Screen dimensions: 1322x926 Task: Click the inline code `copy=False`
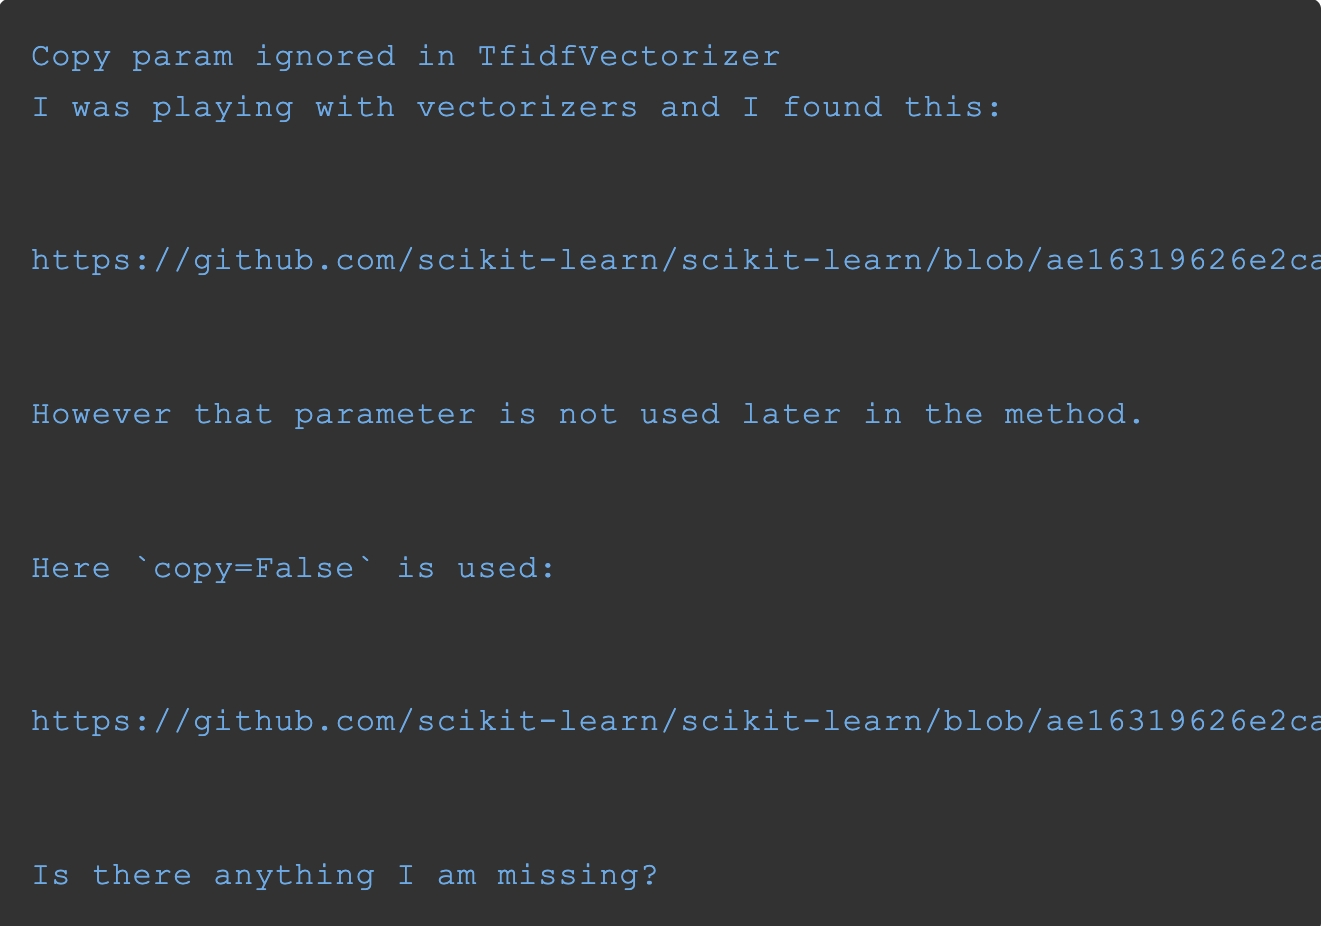254,569
